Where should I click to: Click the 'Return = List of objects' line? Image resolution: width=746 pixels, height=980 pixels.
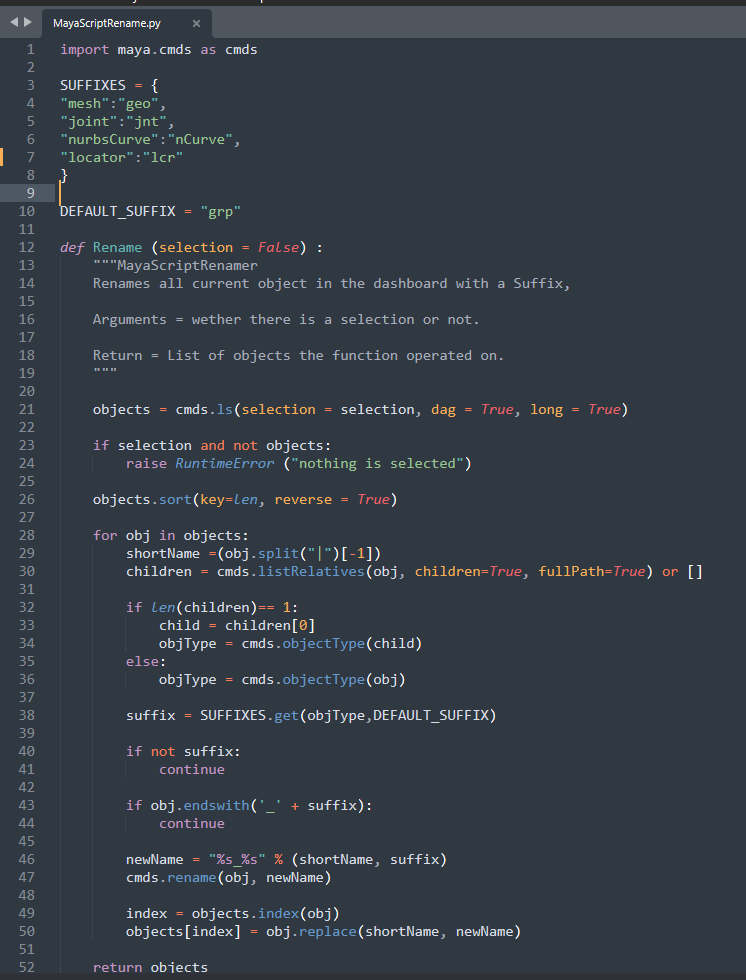[x=299, y=355]
